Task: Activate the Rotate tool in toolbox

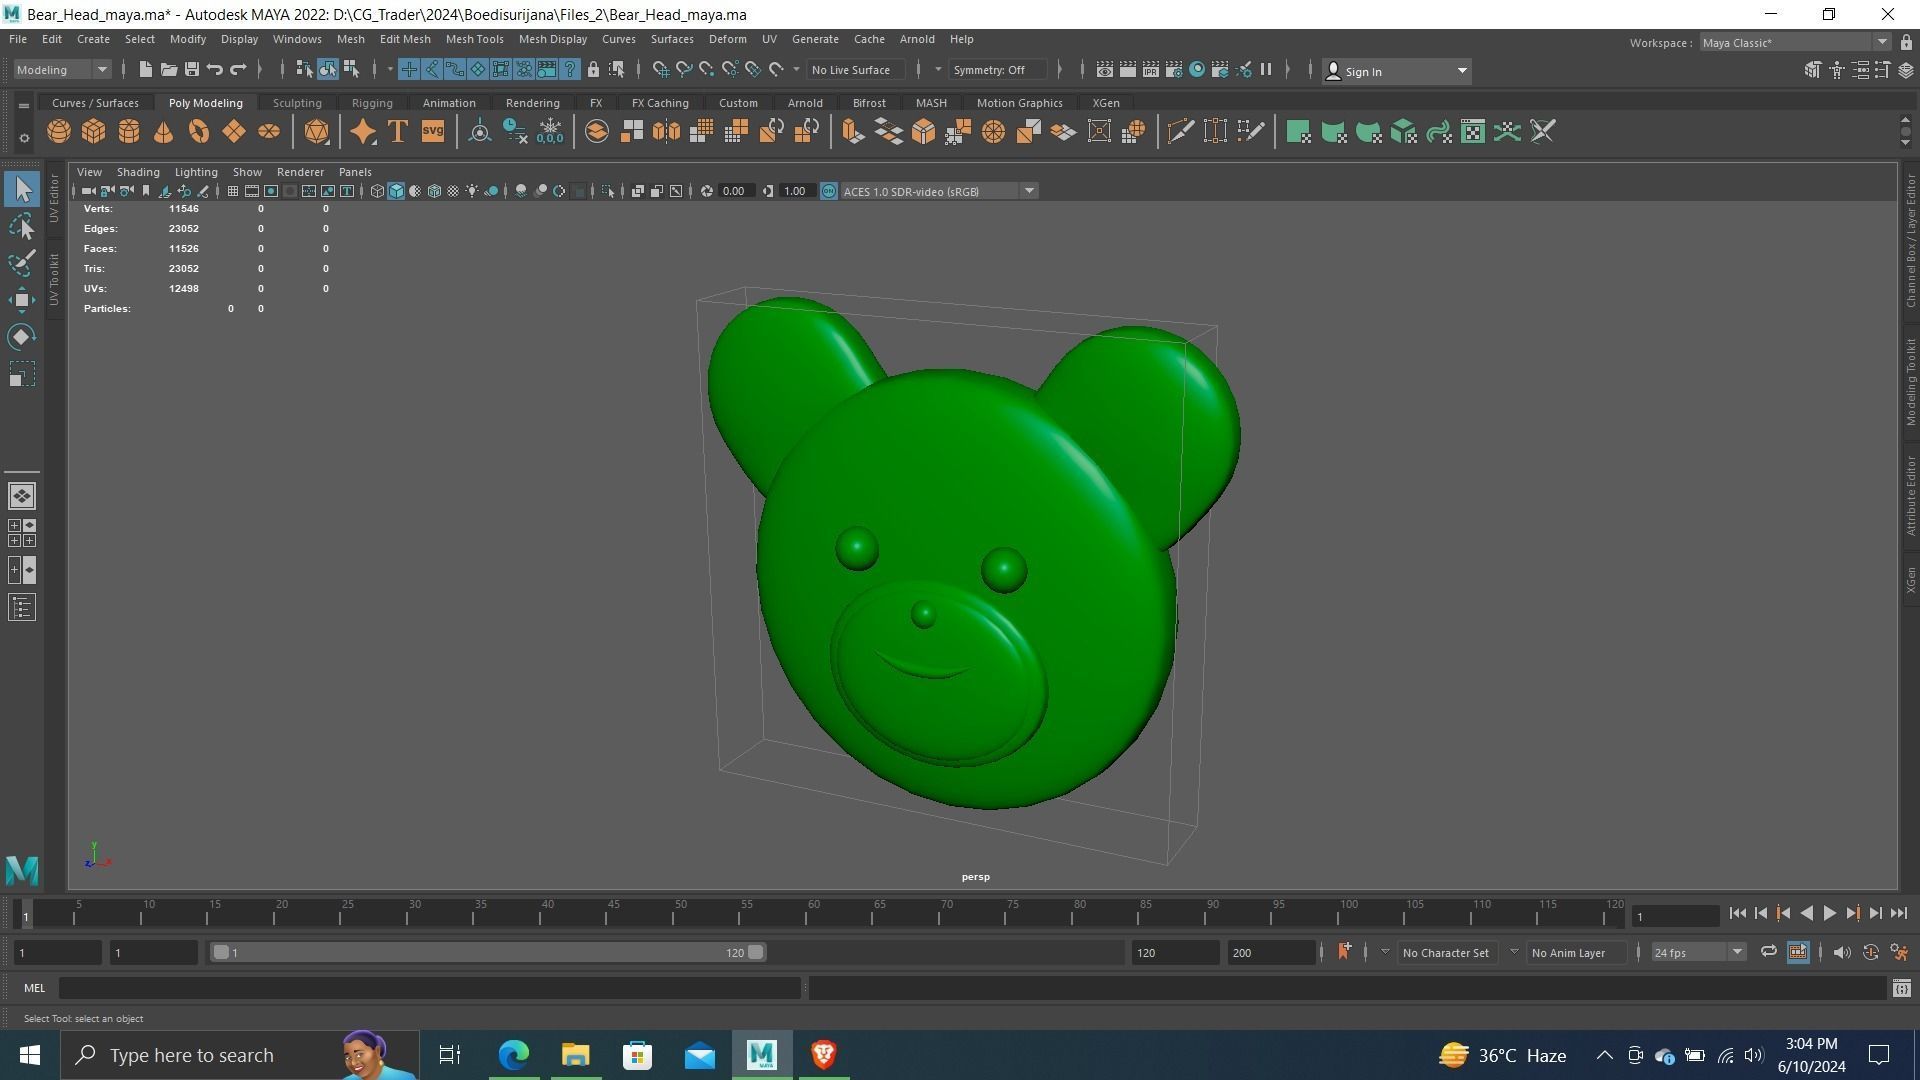Action: (22, 337)
